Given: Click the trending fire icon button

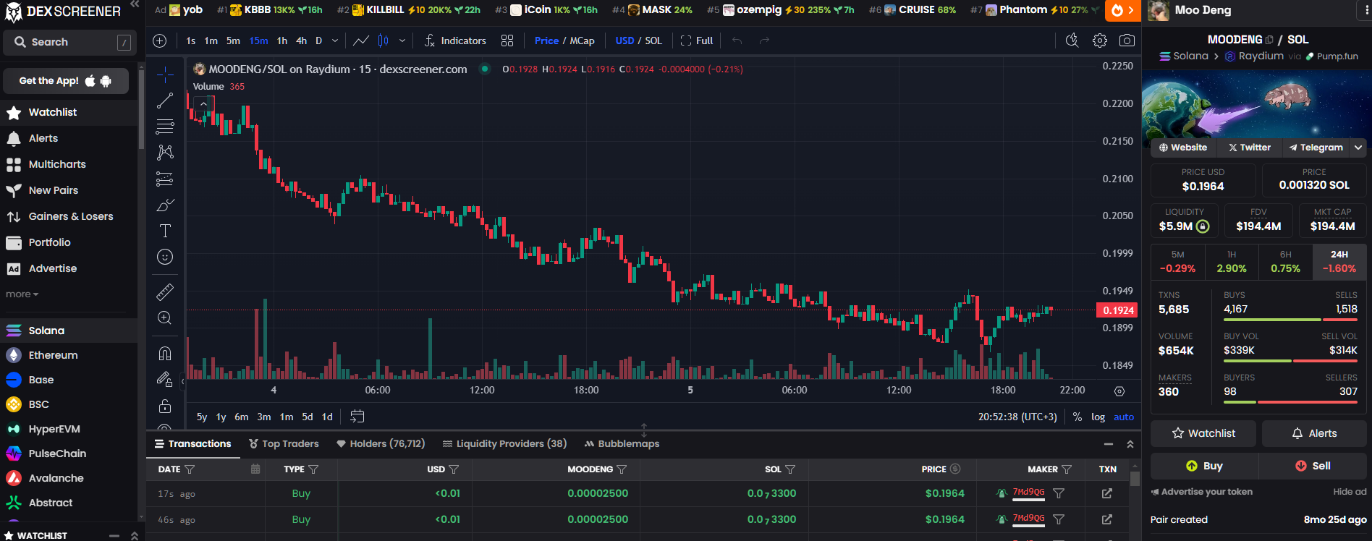Looking at the screenshot, I should pos(1123,10).
